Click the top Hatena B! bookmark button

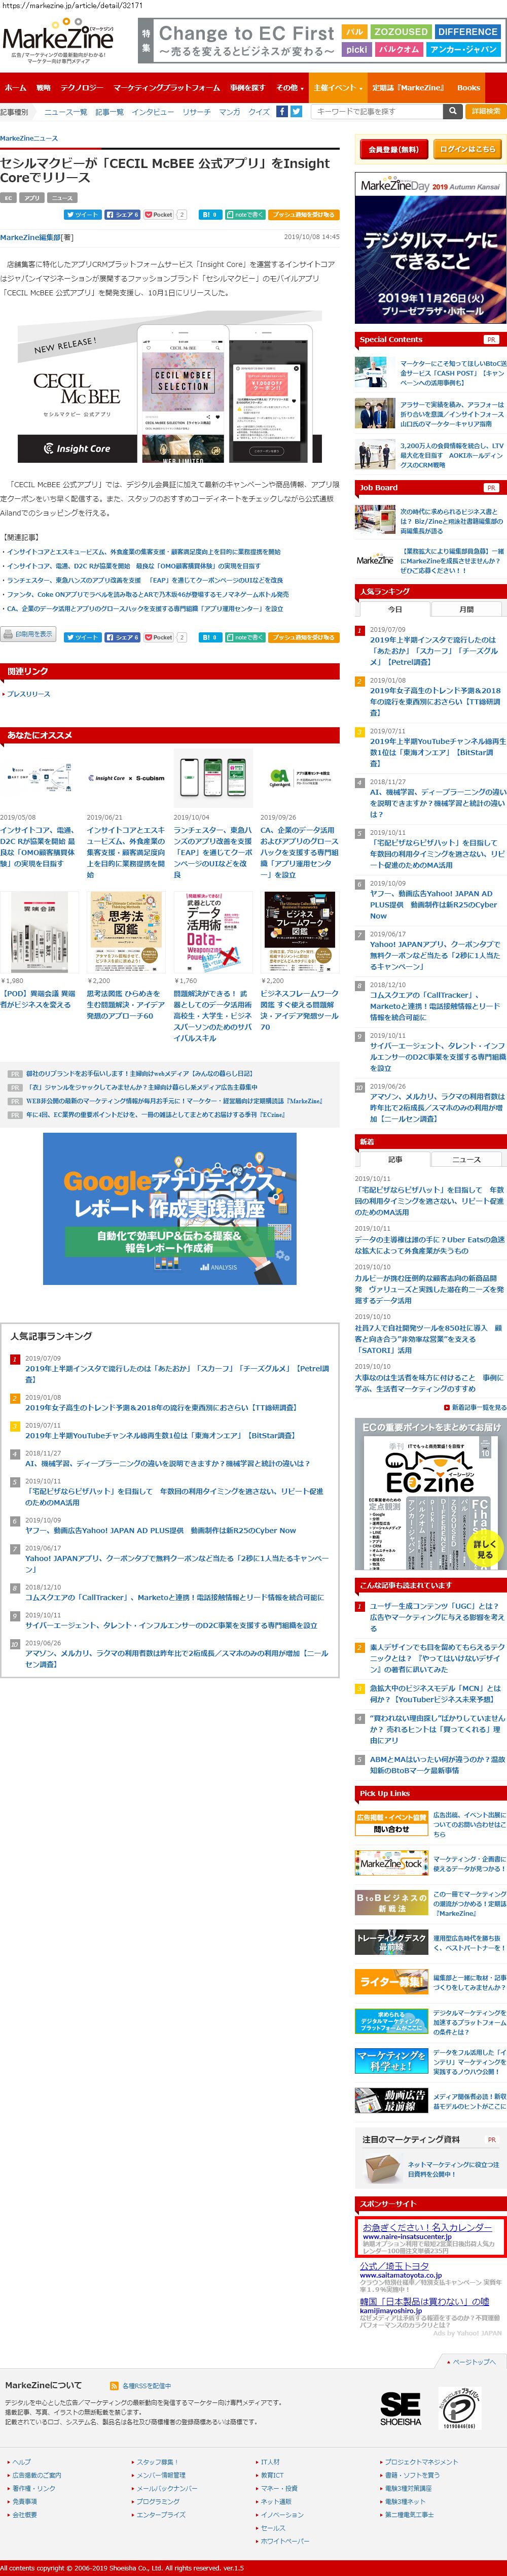[209, 214]
